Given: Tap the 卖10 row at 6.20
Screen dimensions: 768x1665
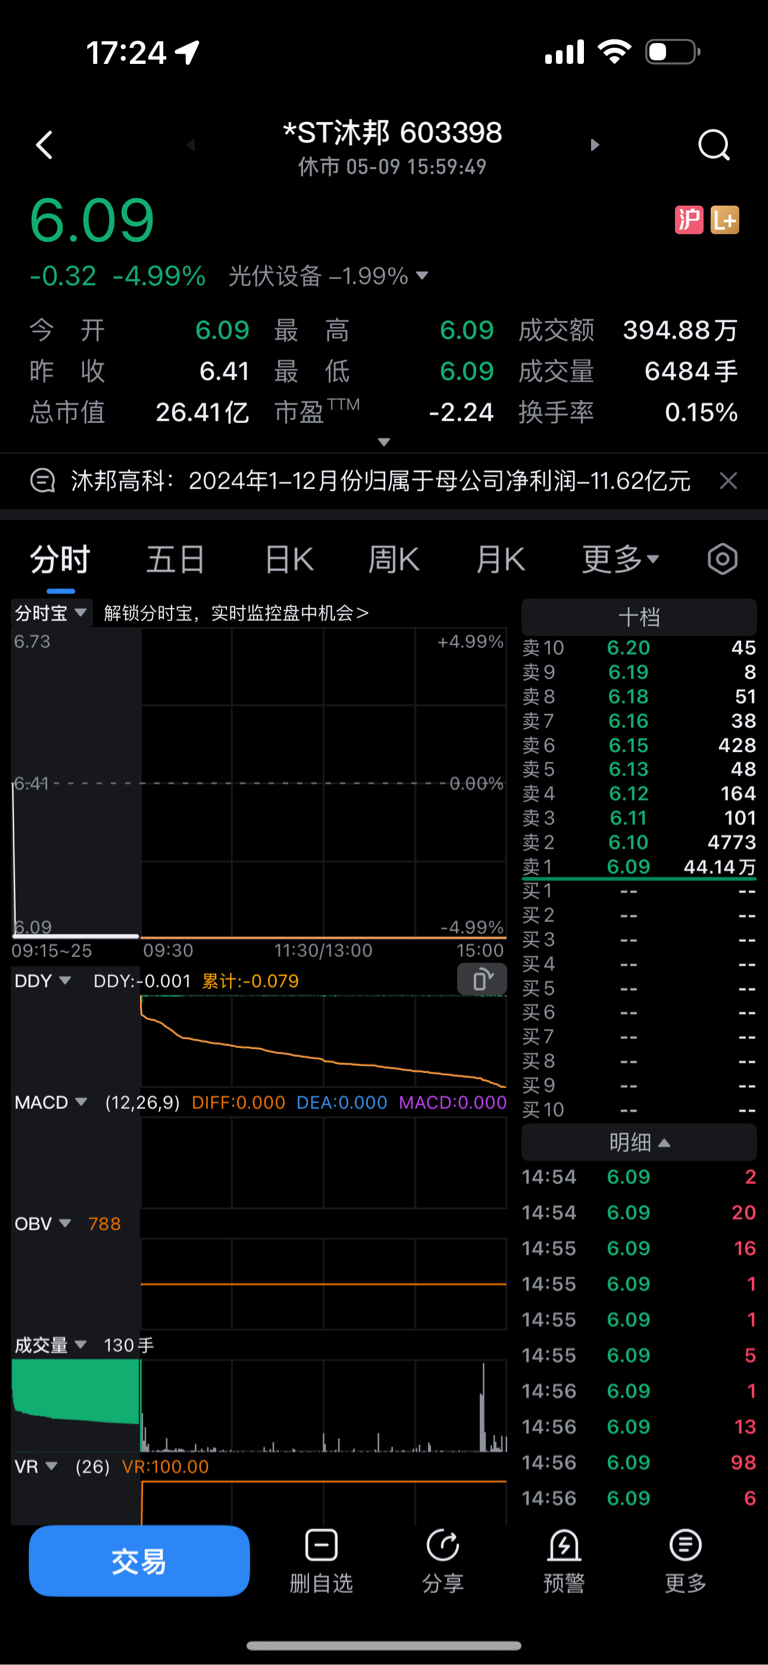Looking at the screenshot, I should (639, 648).
